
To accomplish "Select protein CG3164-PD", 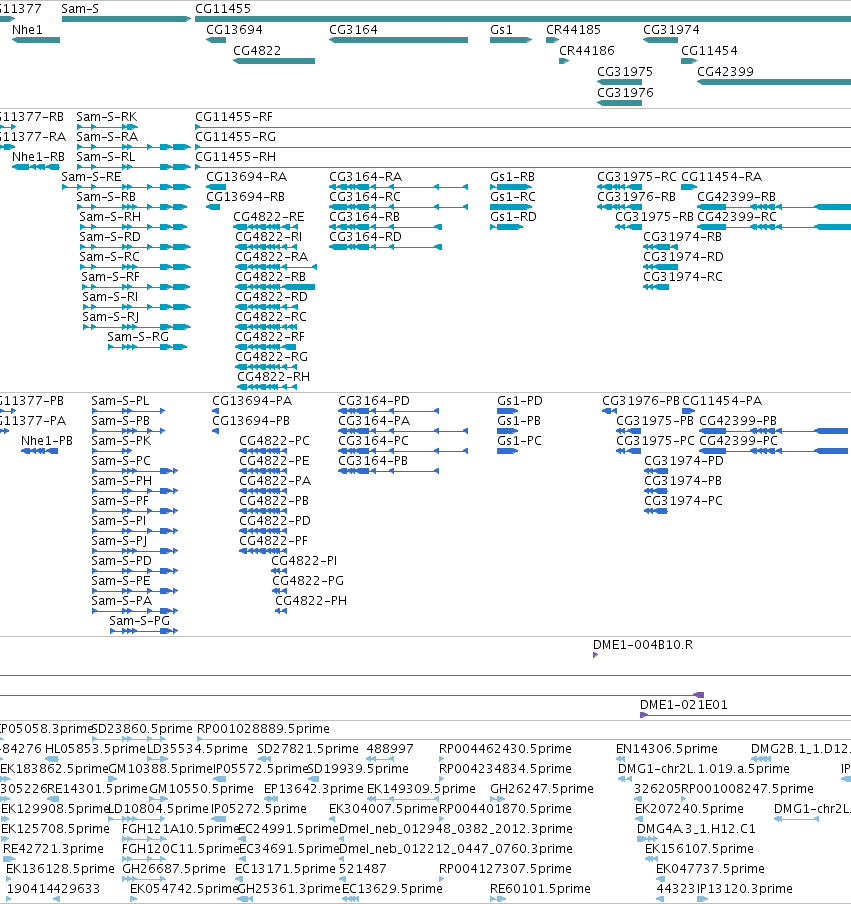I will click(x=374, y=401).
